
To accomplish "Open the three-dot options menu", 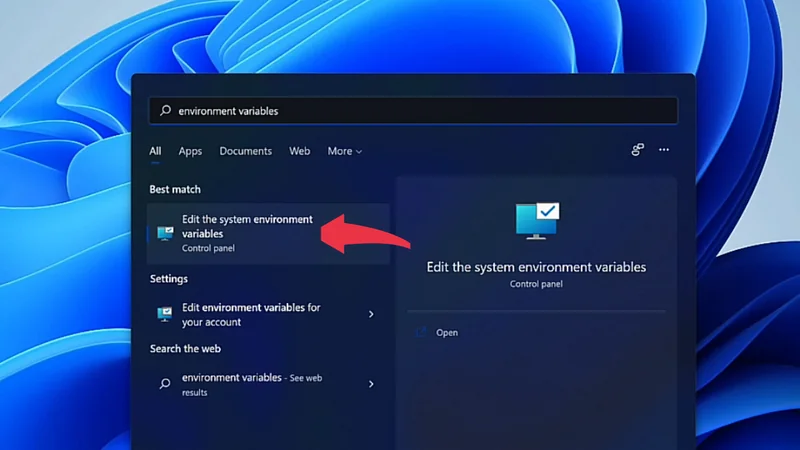I will point(664,150).
